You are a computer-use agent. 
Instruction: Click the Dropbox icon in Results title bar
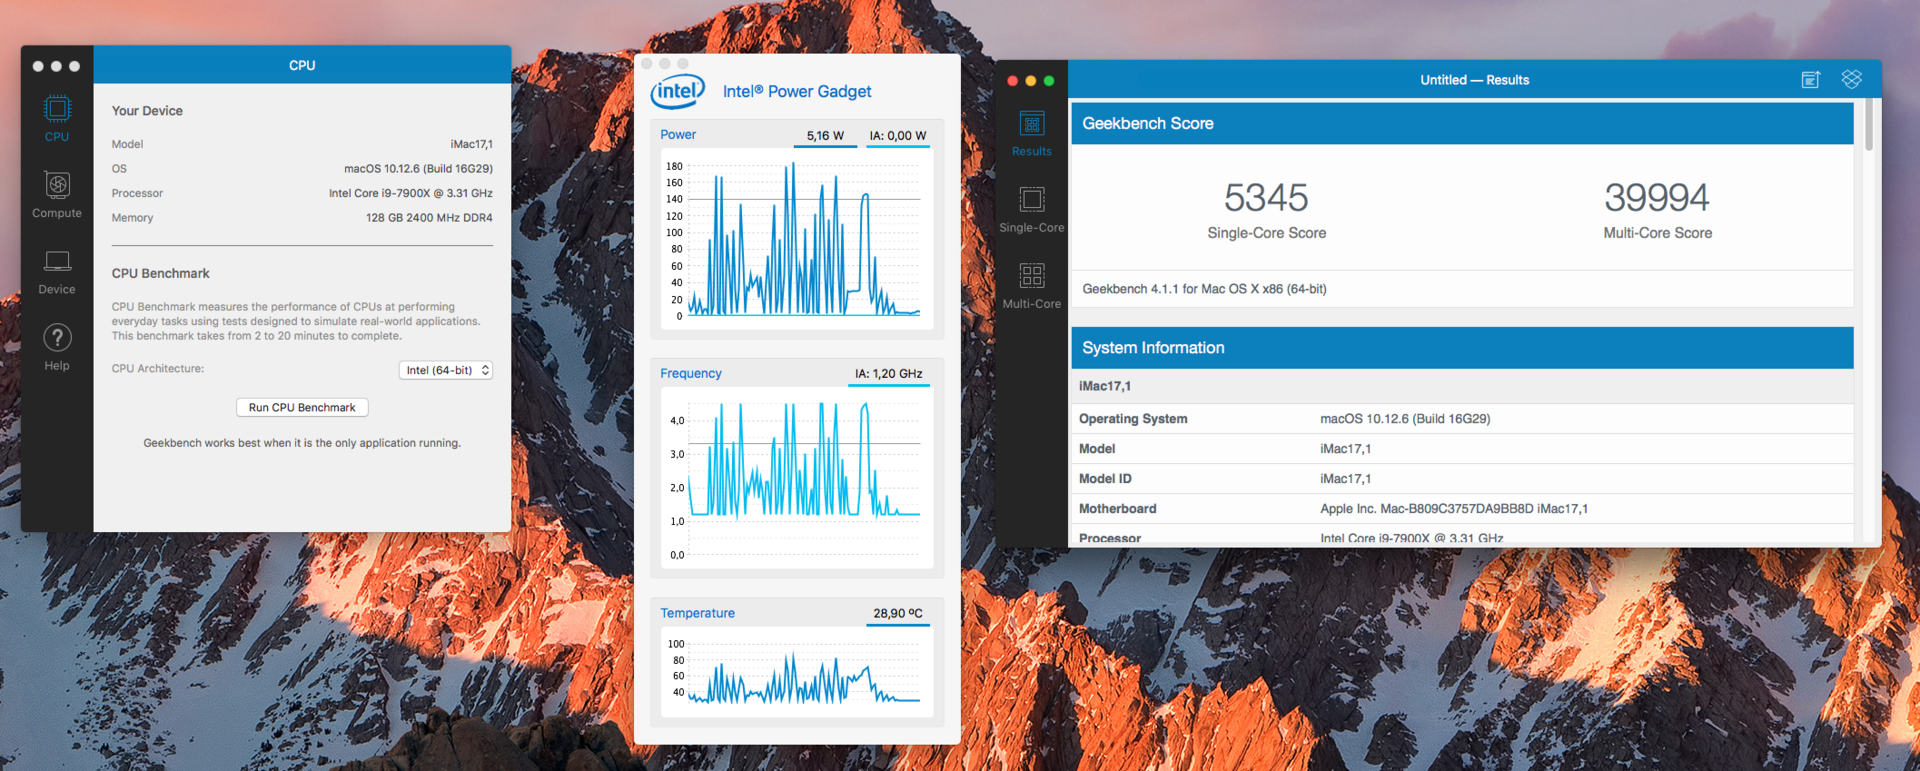click(1851, 79)
